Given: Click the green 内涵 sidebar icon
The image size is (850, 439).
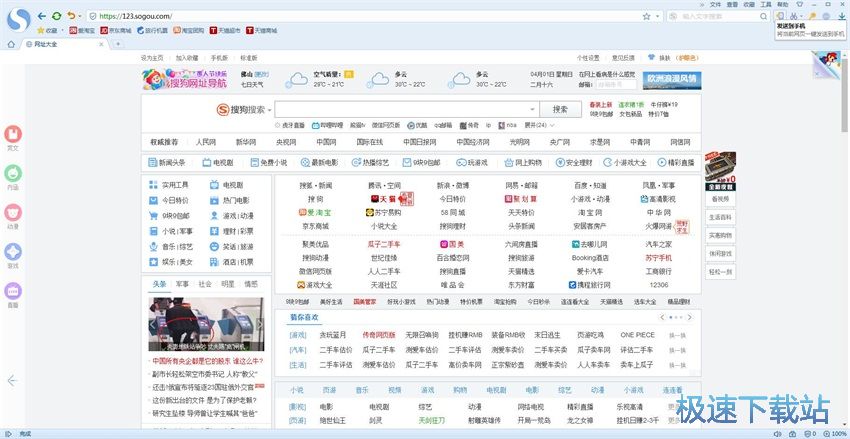Looking at the screenshot, I should (x=13, y=173).
